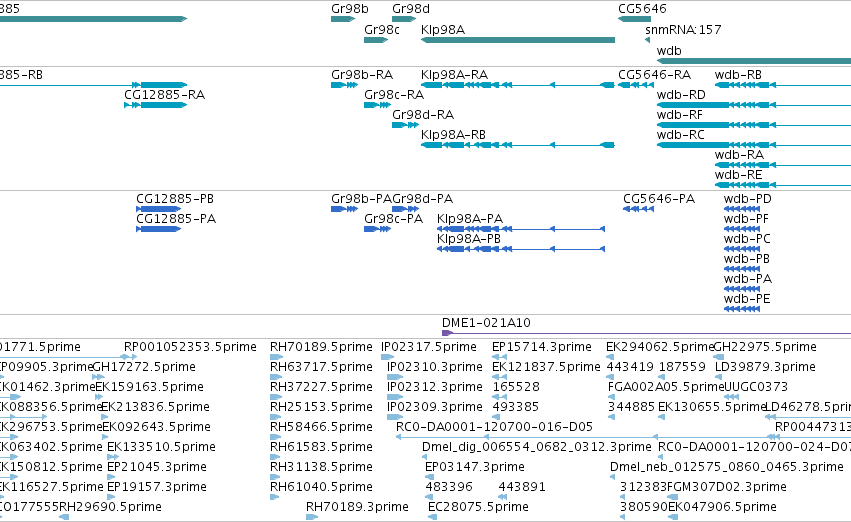
Task: Select the purple DME1-021A10 start glyph
Action: click(447, 333)
